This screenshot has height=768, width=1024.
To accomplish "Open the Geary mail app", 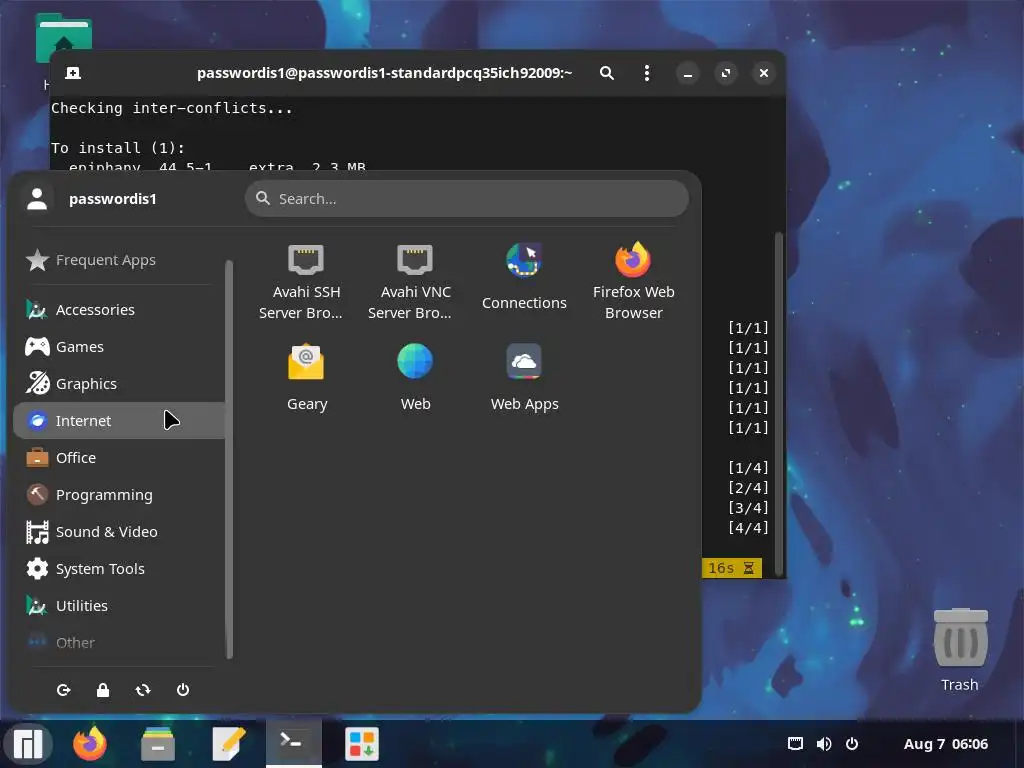I will pos(306,378).
